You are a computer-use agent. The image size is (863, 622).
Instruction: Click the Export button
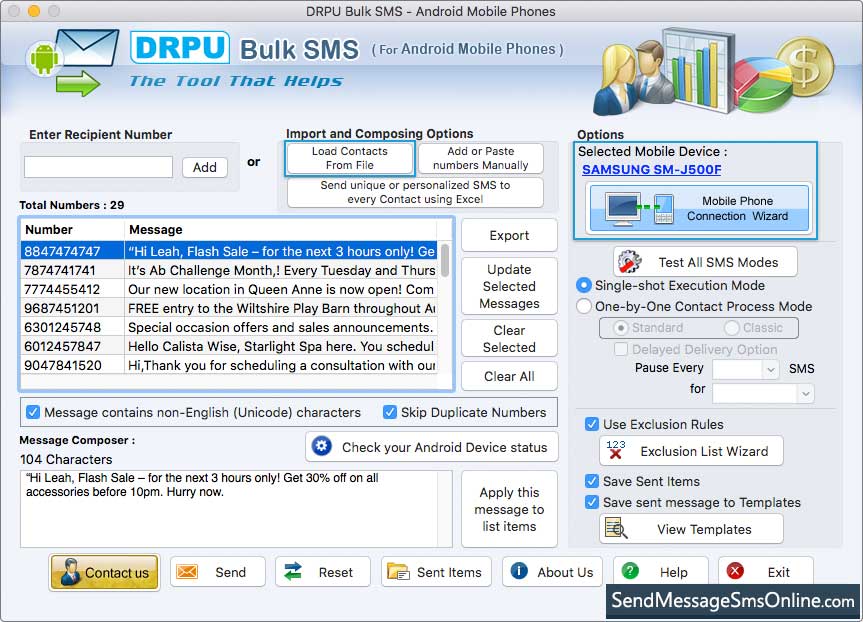pyautogui.click(x=509, y=235)
